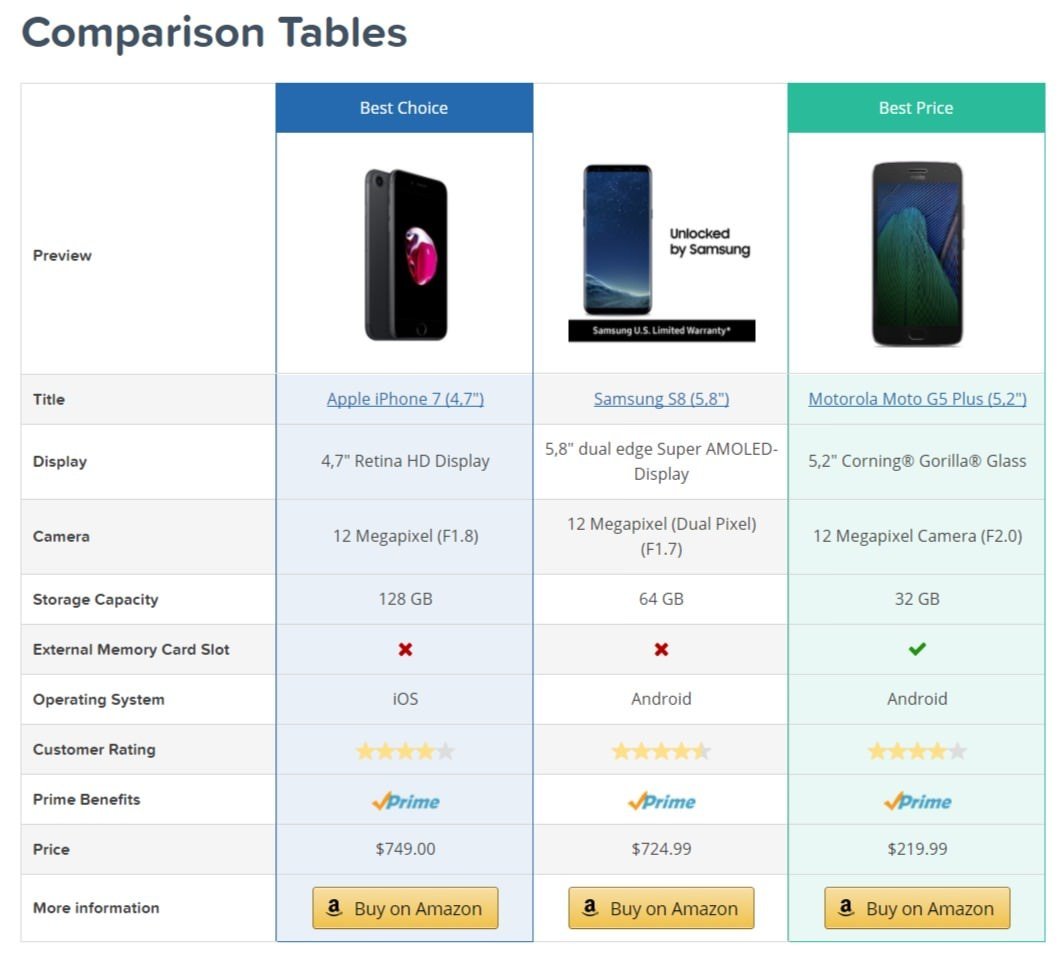Click the red cross under Samsung S8

pos(661,650)
